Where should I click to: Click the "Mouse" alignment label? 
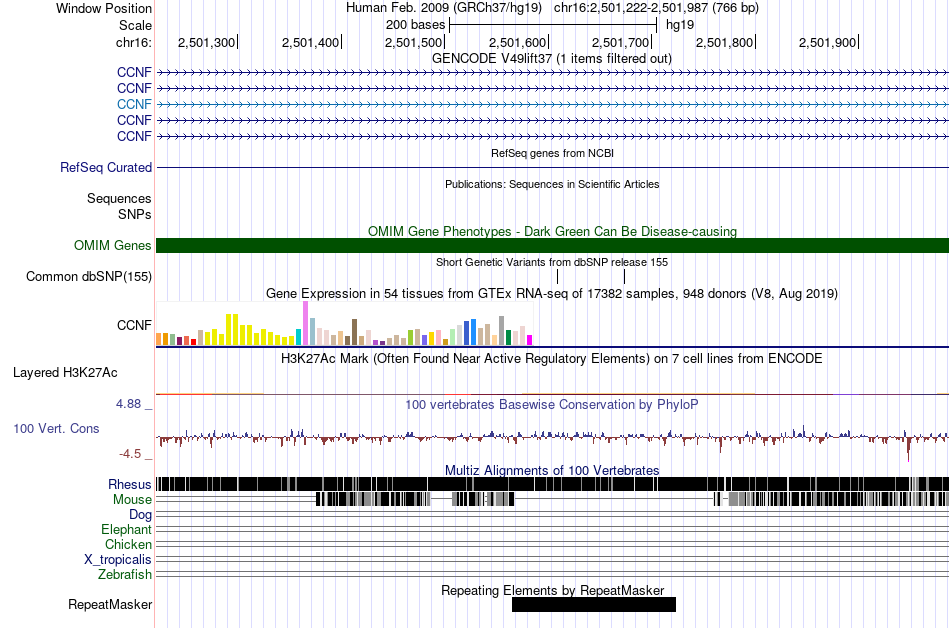point(132,500)
